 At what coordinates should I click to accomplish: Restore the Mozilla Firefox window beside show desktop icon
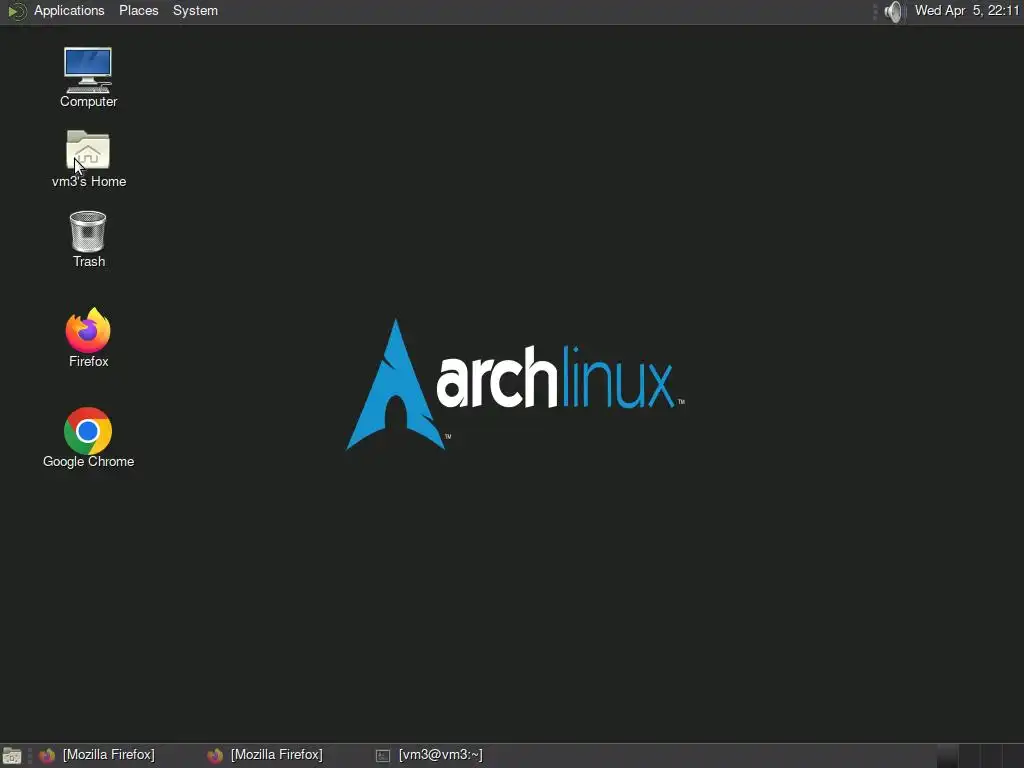97,755
